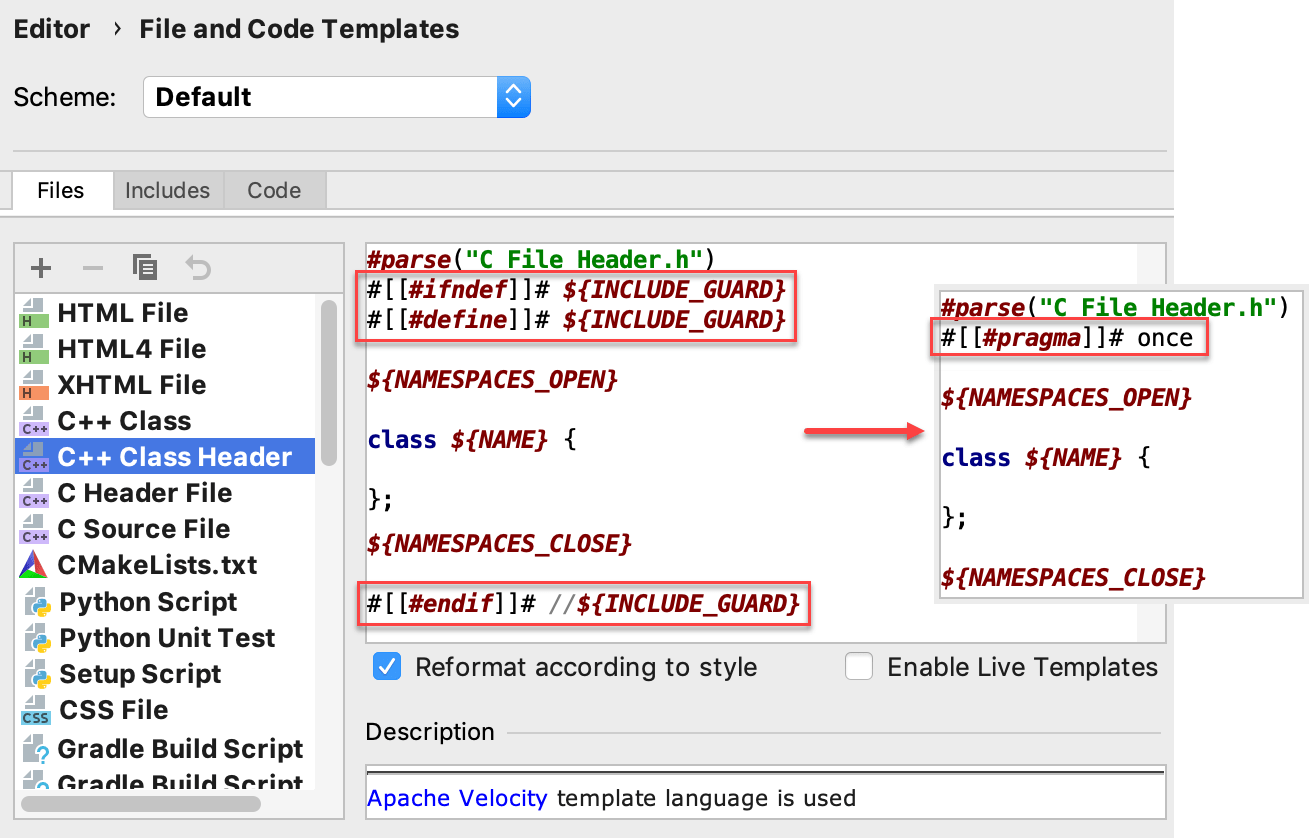Screen dimensions: 1314x840
Task: Click the XHTML File icon
Action: (33, 386)
